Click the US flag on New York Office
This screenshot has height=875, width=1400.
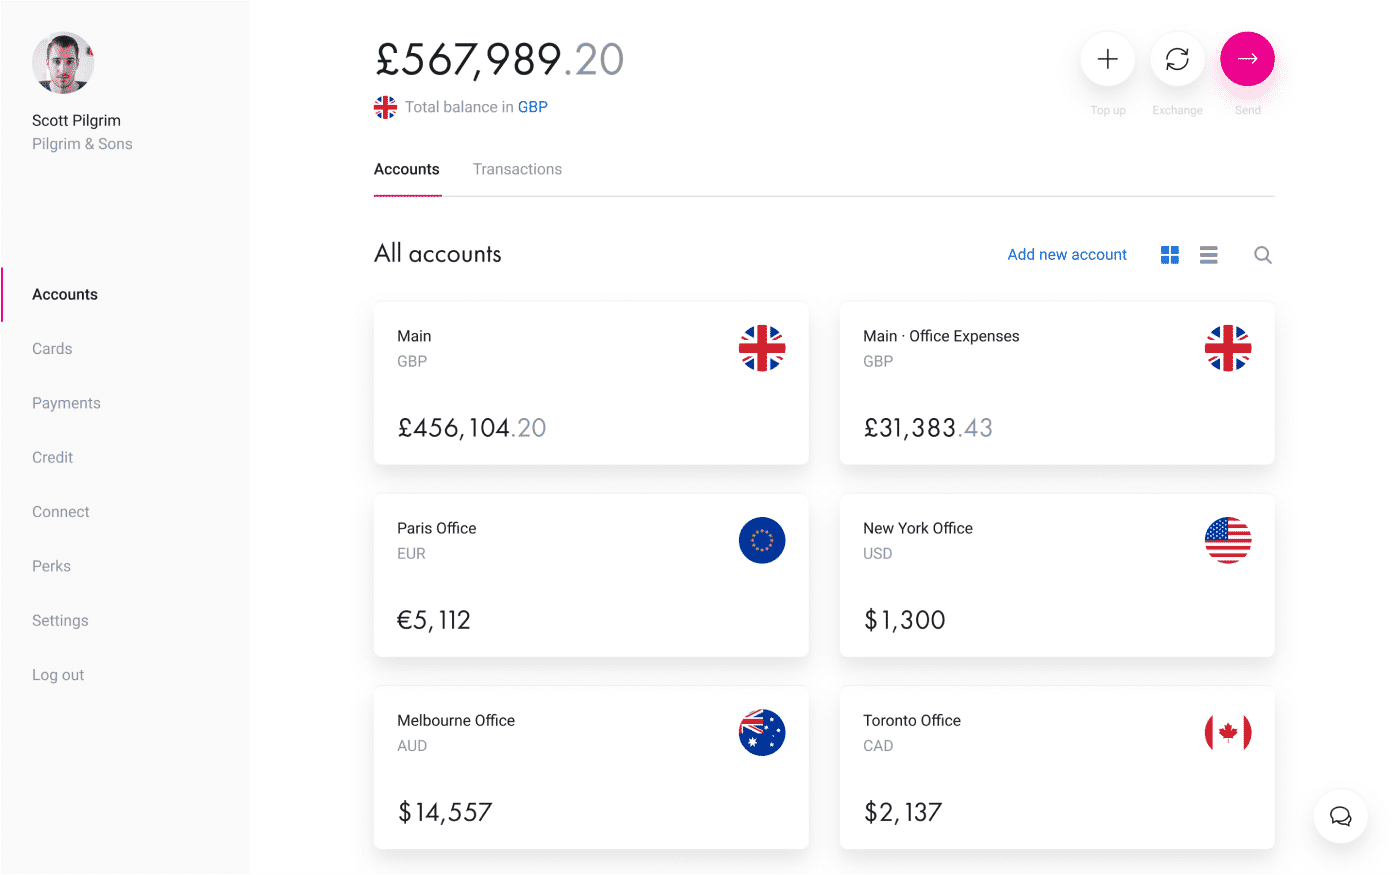(1228, 541)
